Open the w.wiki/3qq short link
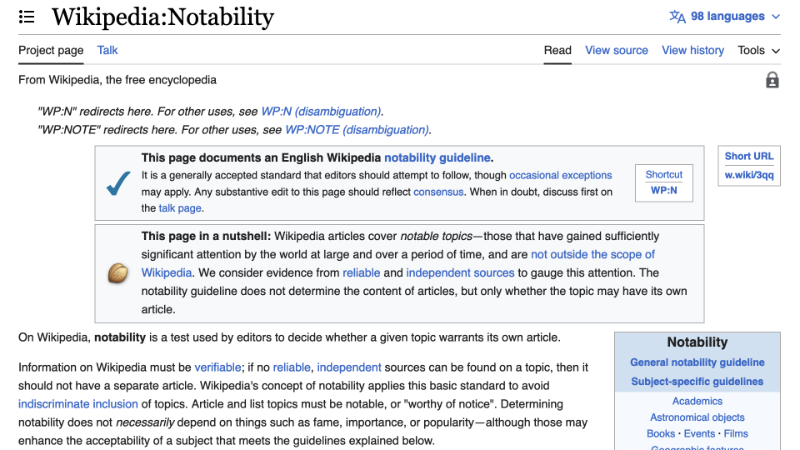This screenshot has width=800, height=450. point(749,175)
